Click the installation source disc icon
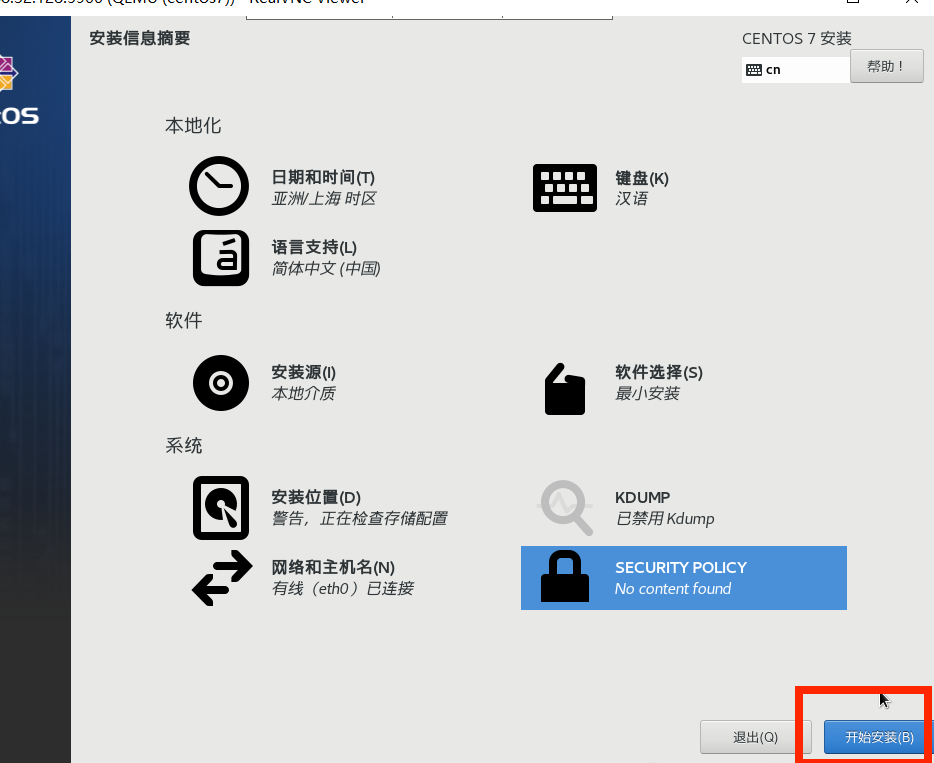934x763 pixels. 220,383
